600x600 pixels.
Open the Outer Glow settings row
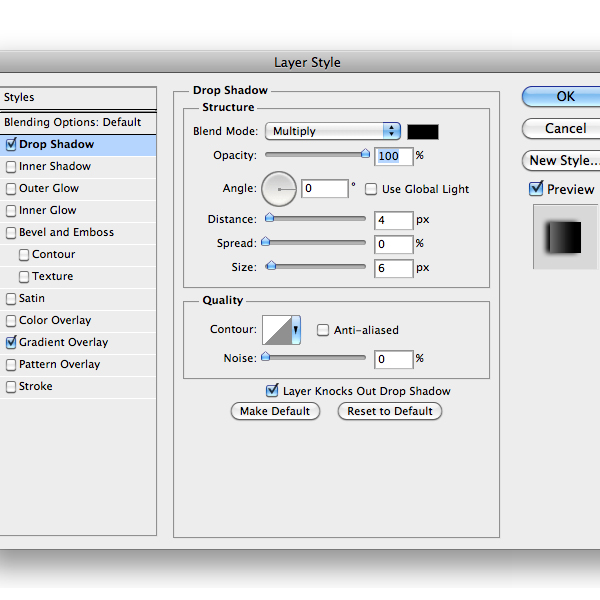pyautogui.click(x=78, y=189)
